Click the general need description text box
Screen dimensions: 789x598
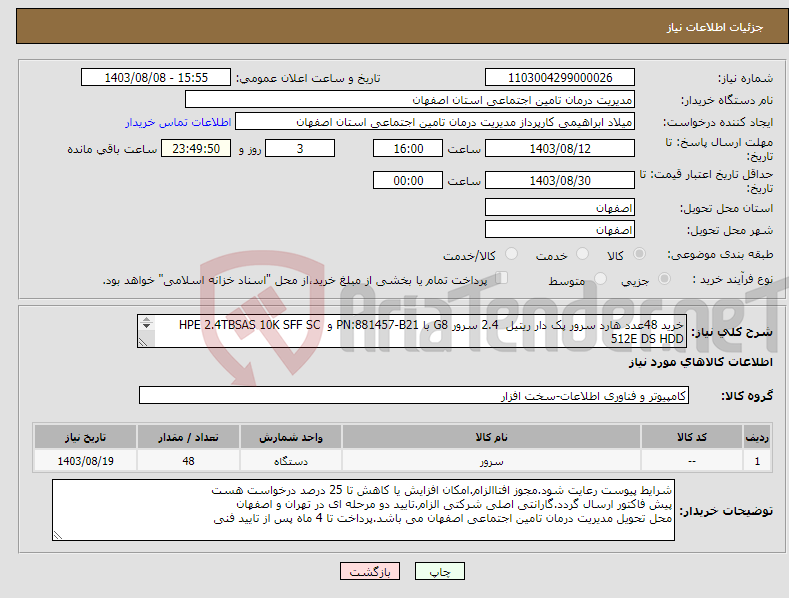coord(412,331)
